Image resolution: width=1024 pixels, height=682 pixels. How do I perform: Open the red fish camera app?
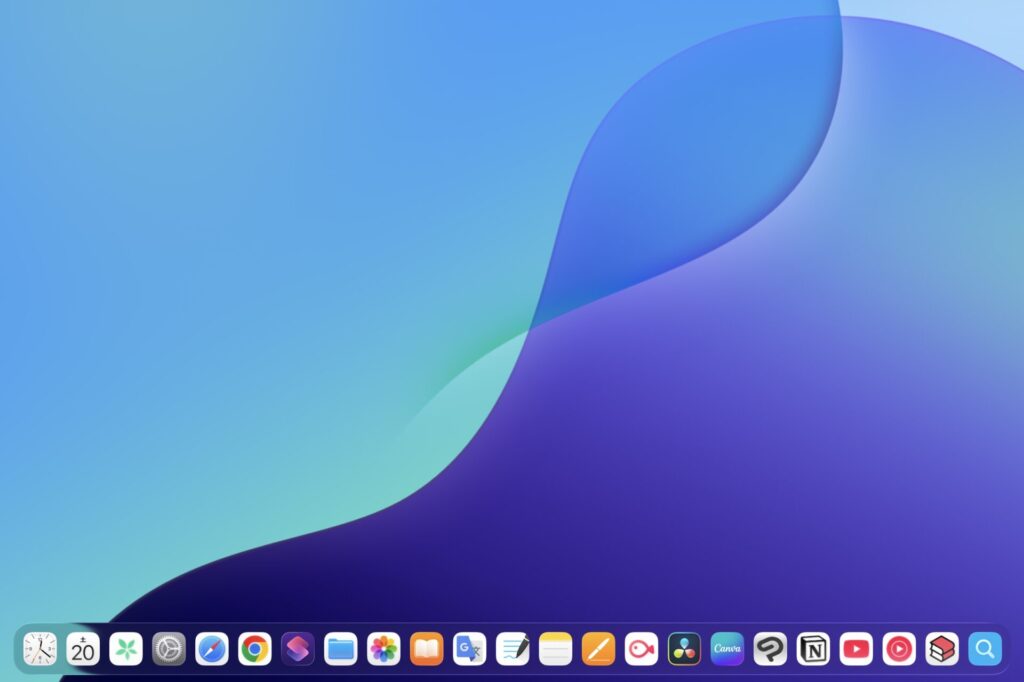tap(641, 649)
